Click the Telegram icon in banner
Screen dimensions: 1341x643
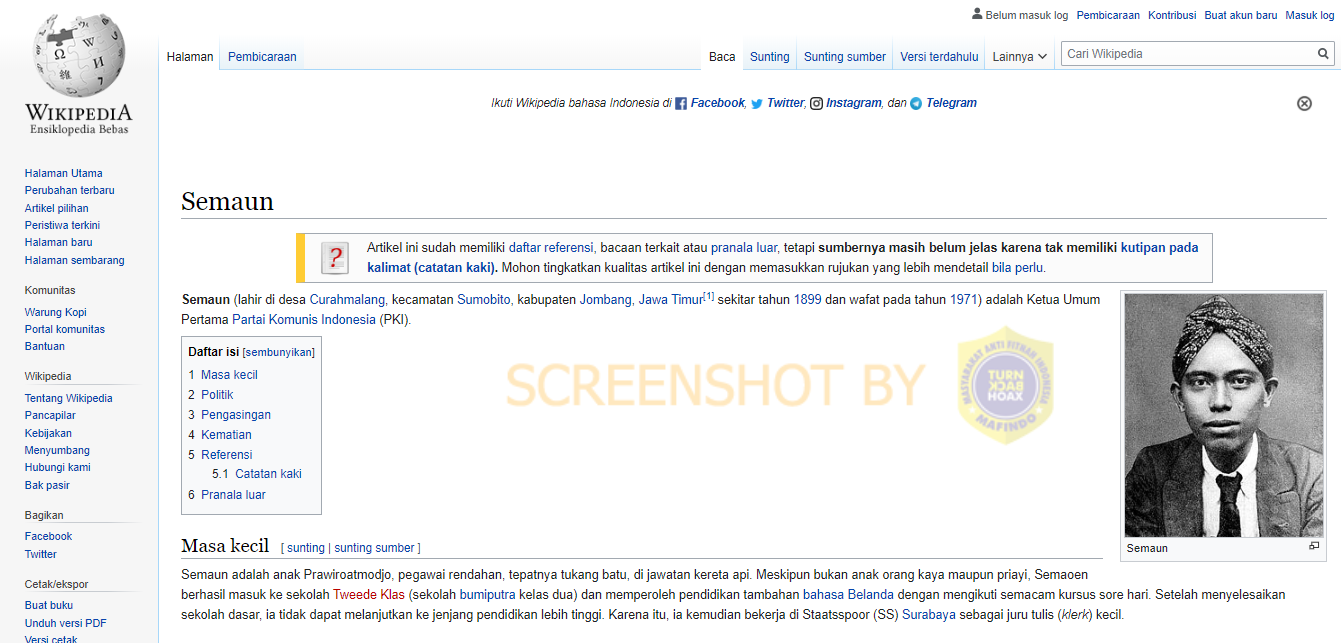915,103
